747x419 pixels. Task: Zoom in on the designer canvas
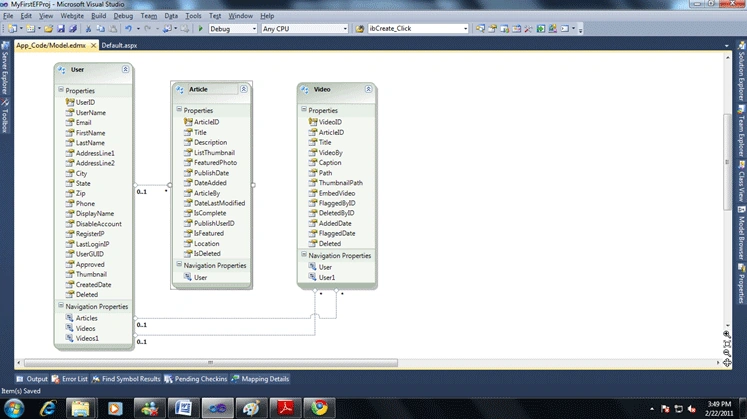pyautogui.click(x=727, y=334)
